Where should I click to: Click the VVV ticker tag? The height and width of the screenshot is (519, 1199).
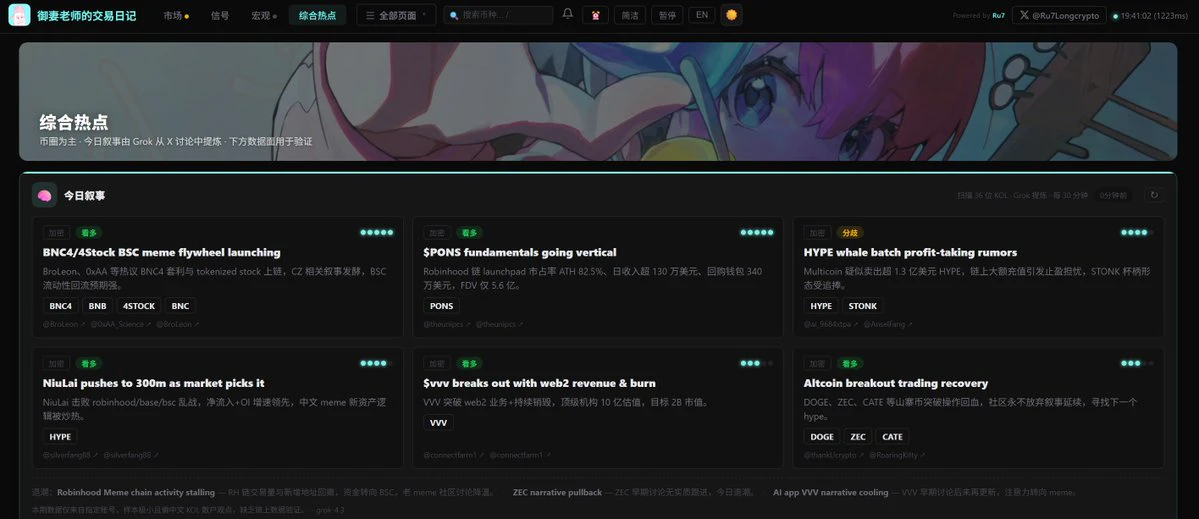pyautogui.click(x=438, y=423)
